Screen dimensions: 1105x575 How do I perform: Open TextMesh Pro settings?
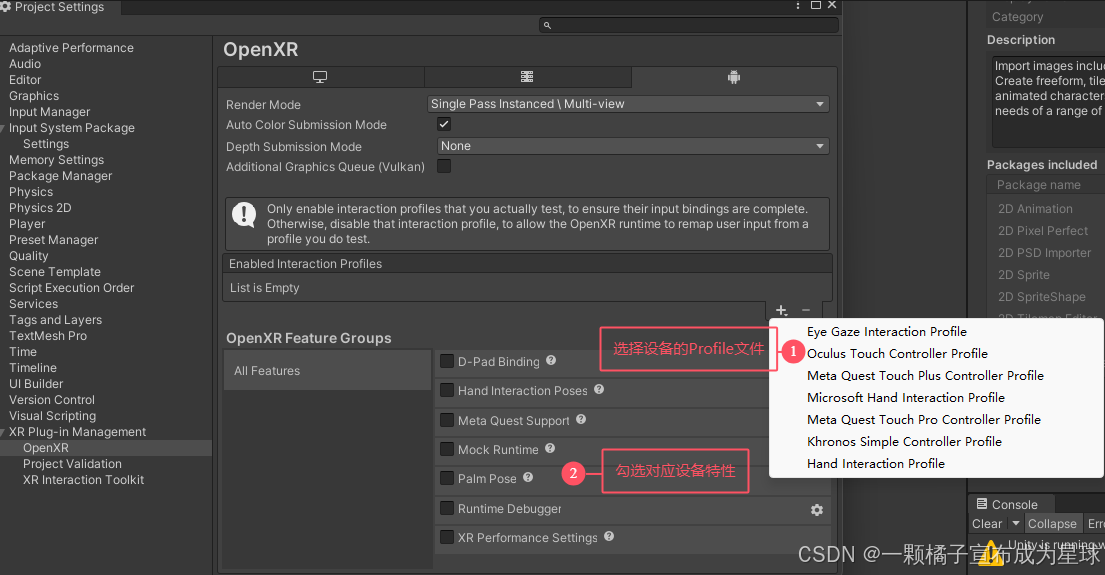click(x=48, y=335)
